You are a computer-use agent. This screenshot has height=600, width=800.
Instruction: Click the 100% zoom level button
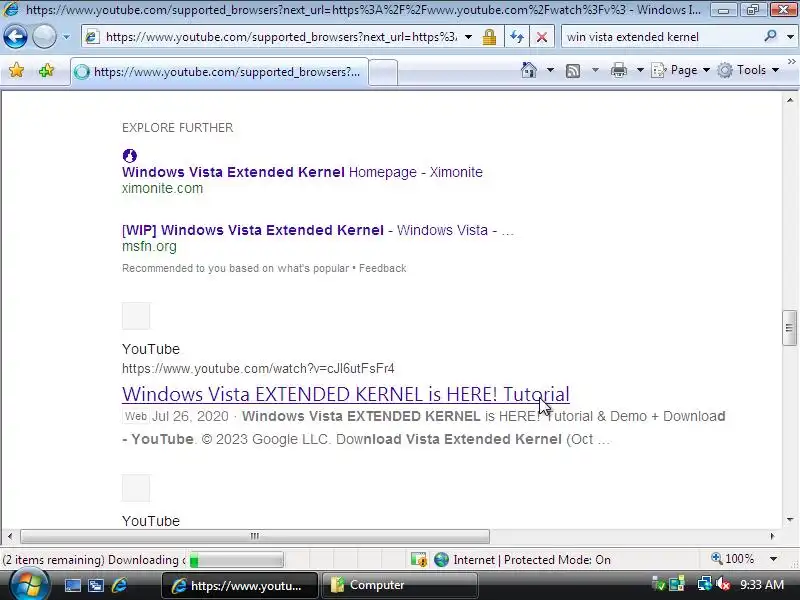pos(733,559)
